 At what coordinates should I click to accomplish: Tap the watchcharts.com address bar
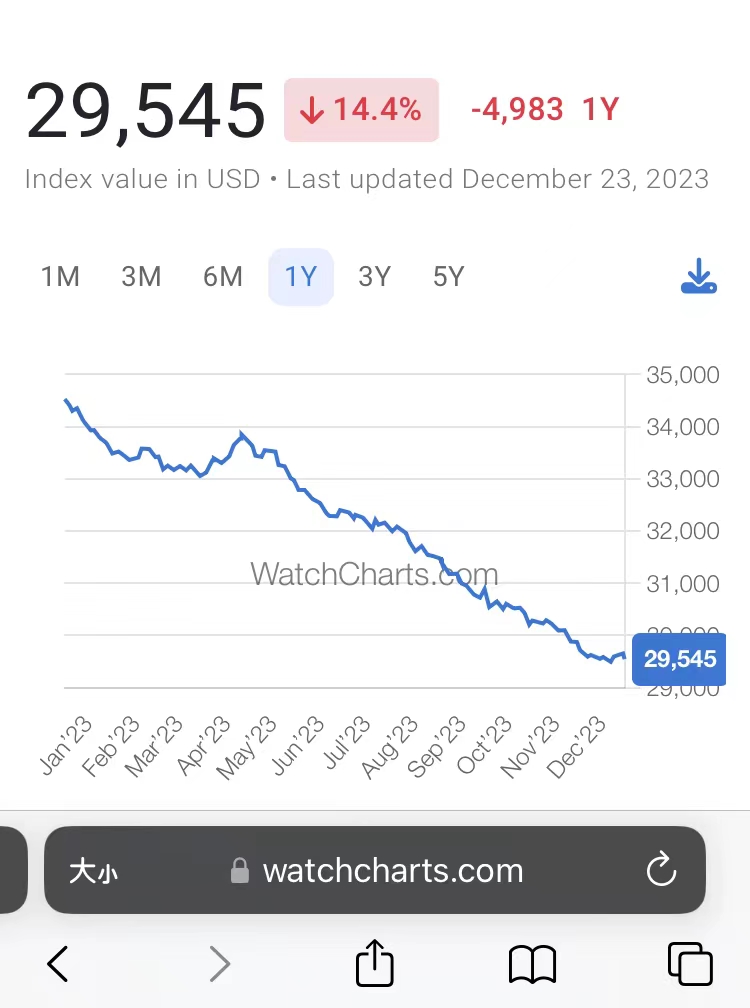click(392, 871)
